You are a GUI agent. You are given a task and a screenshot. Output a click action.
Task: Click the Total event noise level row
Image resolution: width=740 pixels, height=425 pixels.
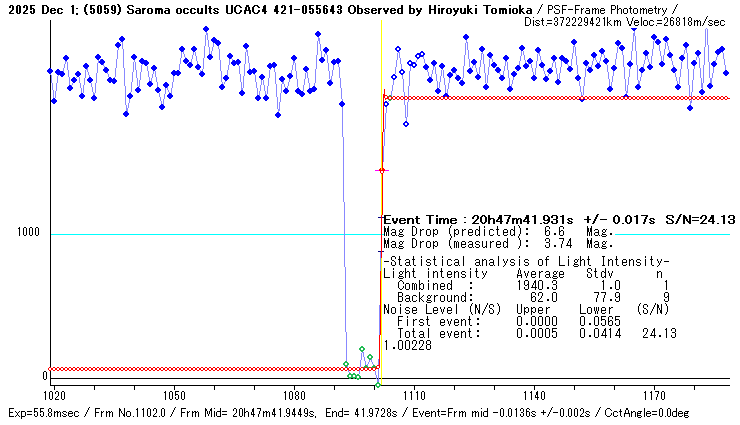tap(520, 333)
